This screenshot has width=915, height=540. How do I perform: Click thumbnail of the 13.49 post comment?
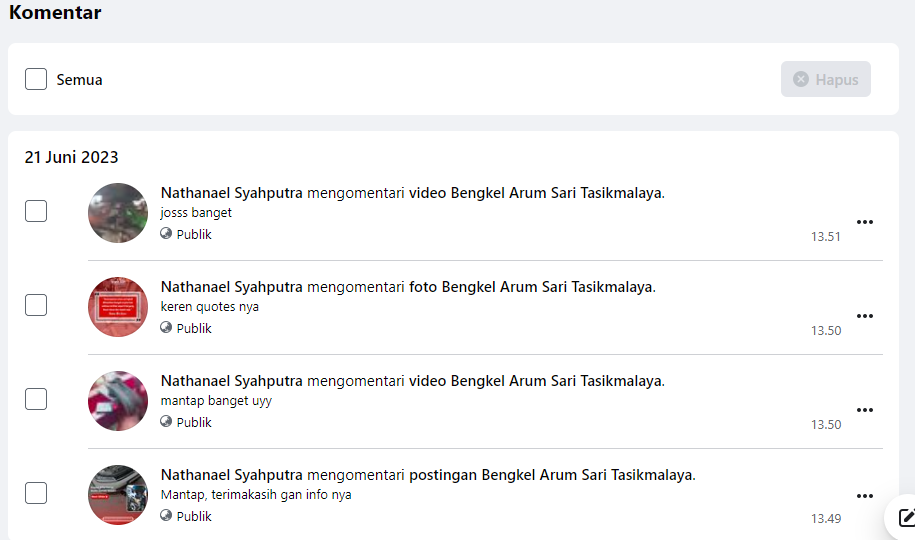coord(118,495)
